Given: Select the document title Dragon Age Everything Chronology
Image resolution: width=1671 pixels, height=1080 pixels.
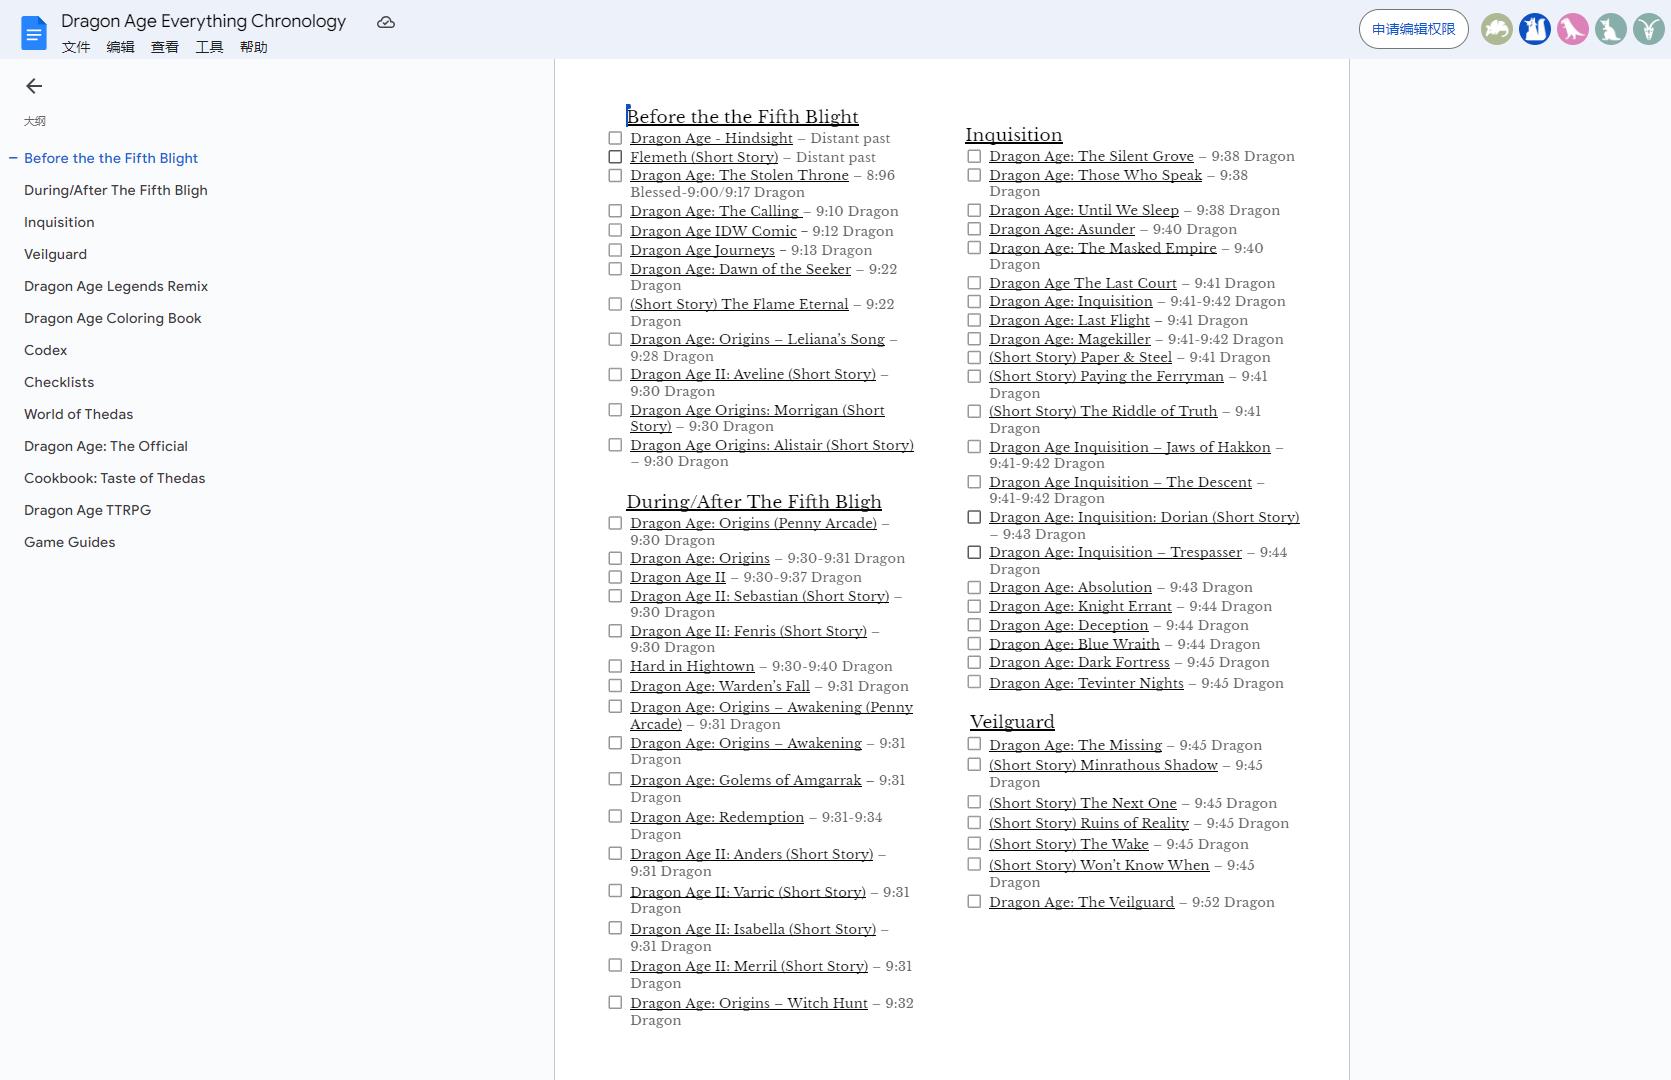Looking at the screenshot, I should tap(203, 21).
